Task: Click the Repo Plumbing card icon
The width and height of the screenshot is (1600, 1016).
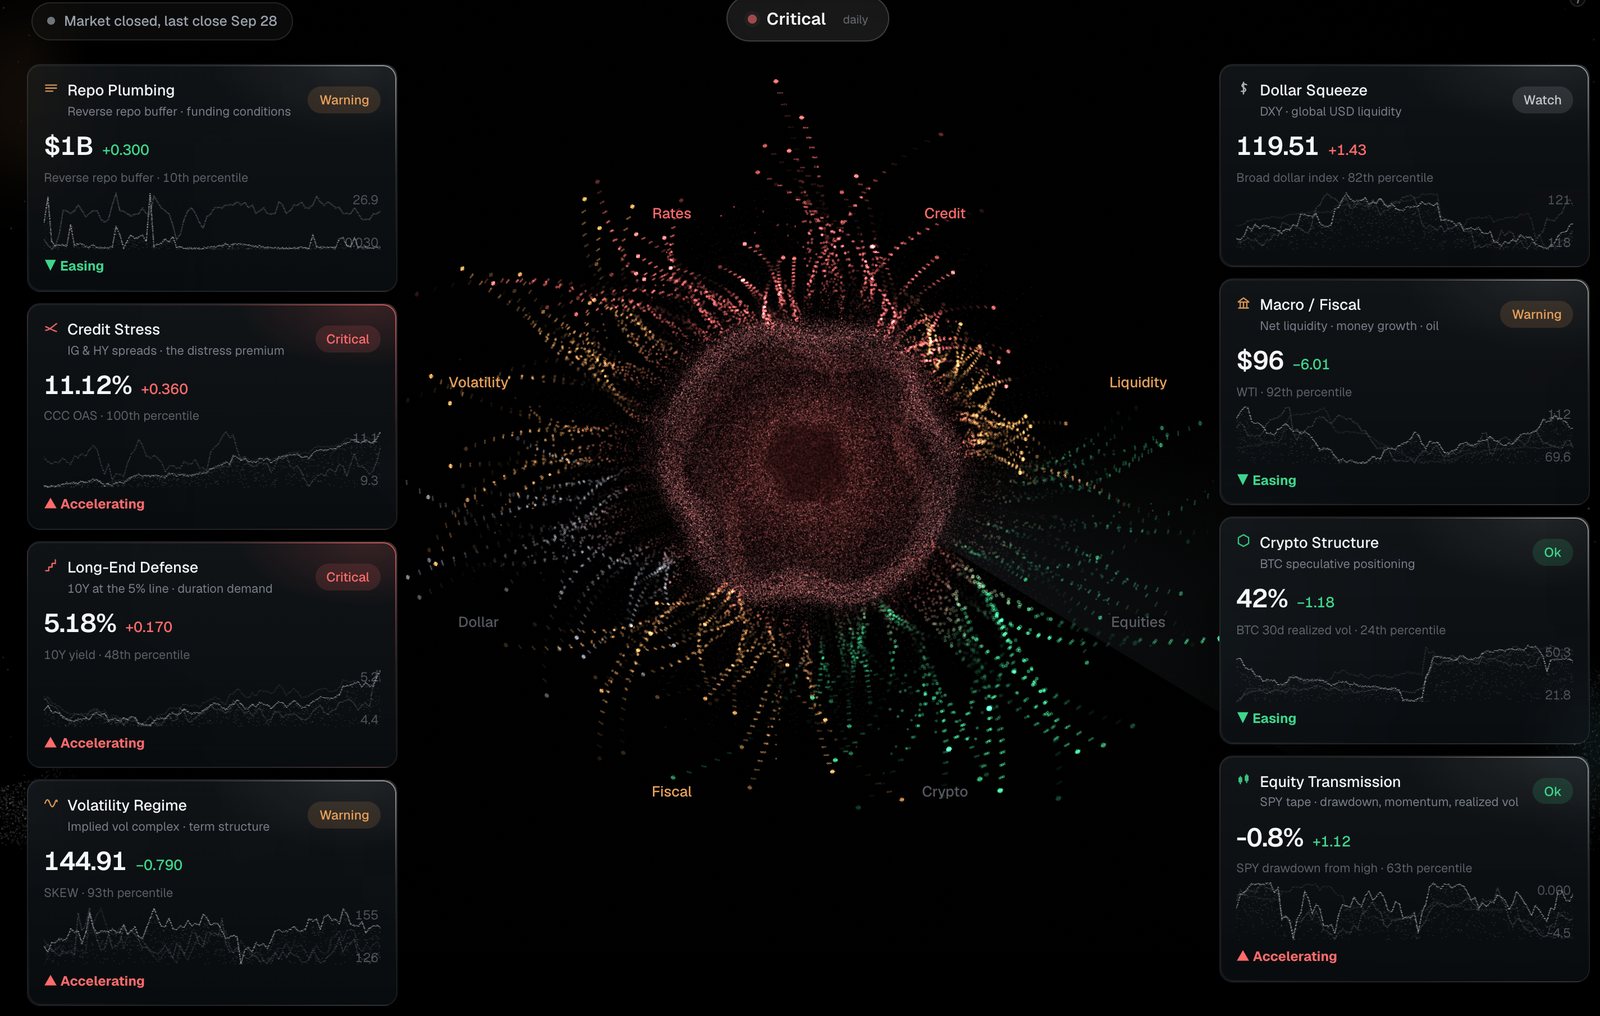Action: point(51,89)
